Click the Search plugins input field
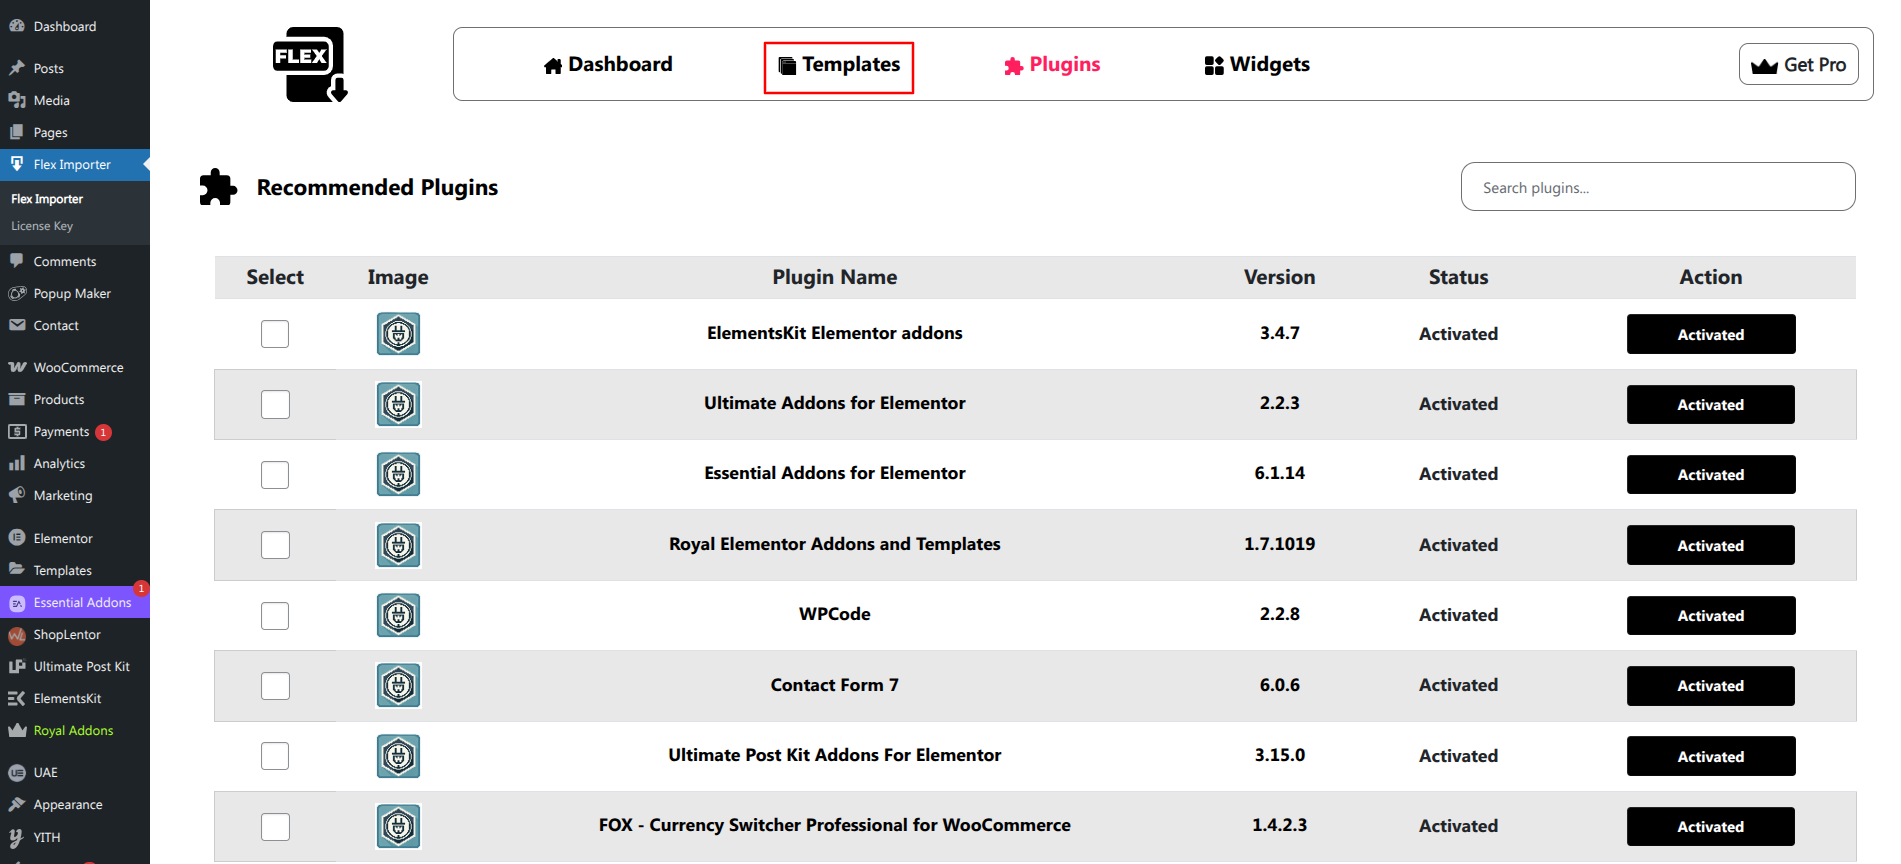The height and width of the screenshot is (864, 1901). [x=1658, y=187]
